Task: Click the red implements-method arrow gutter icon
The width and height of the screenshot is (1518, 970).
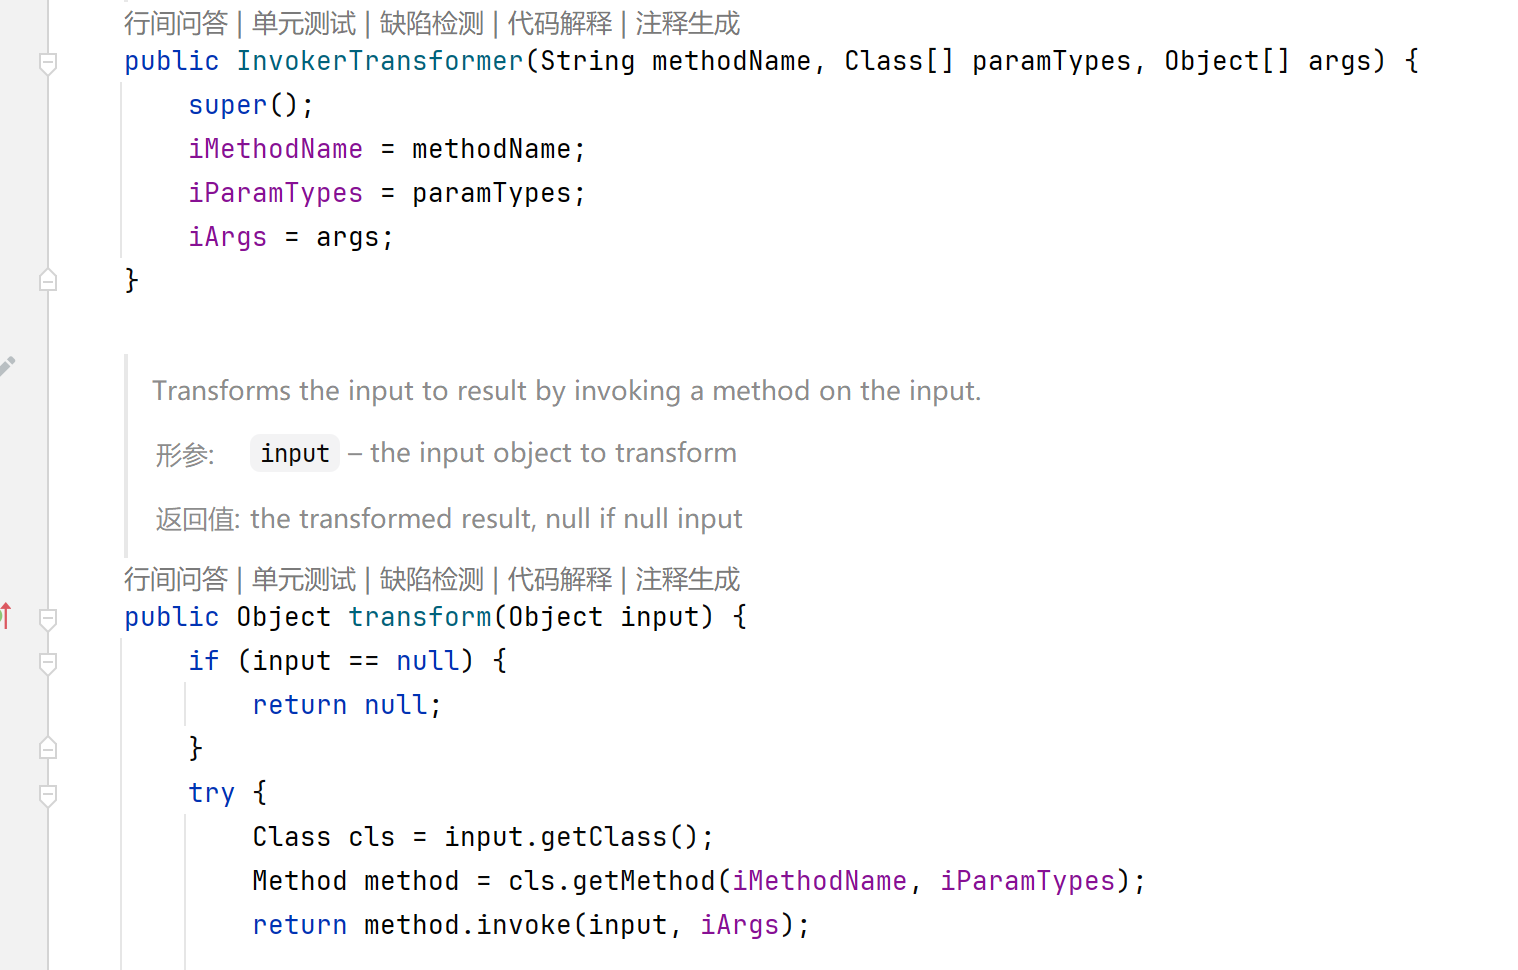Action: point(6,615)
